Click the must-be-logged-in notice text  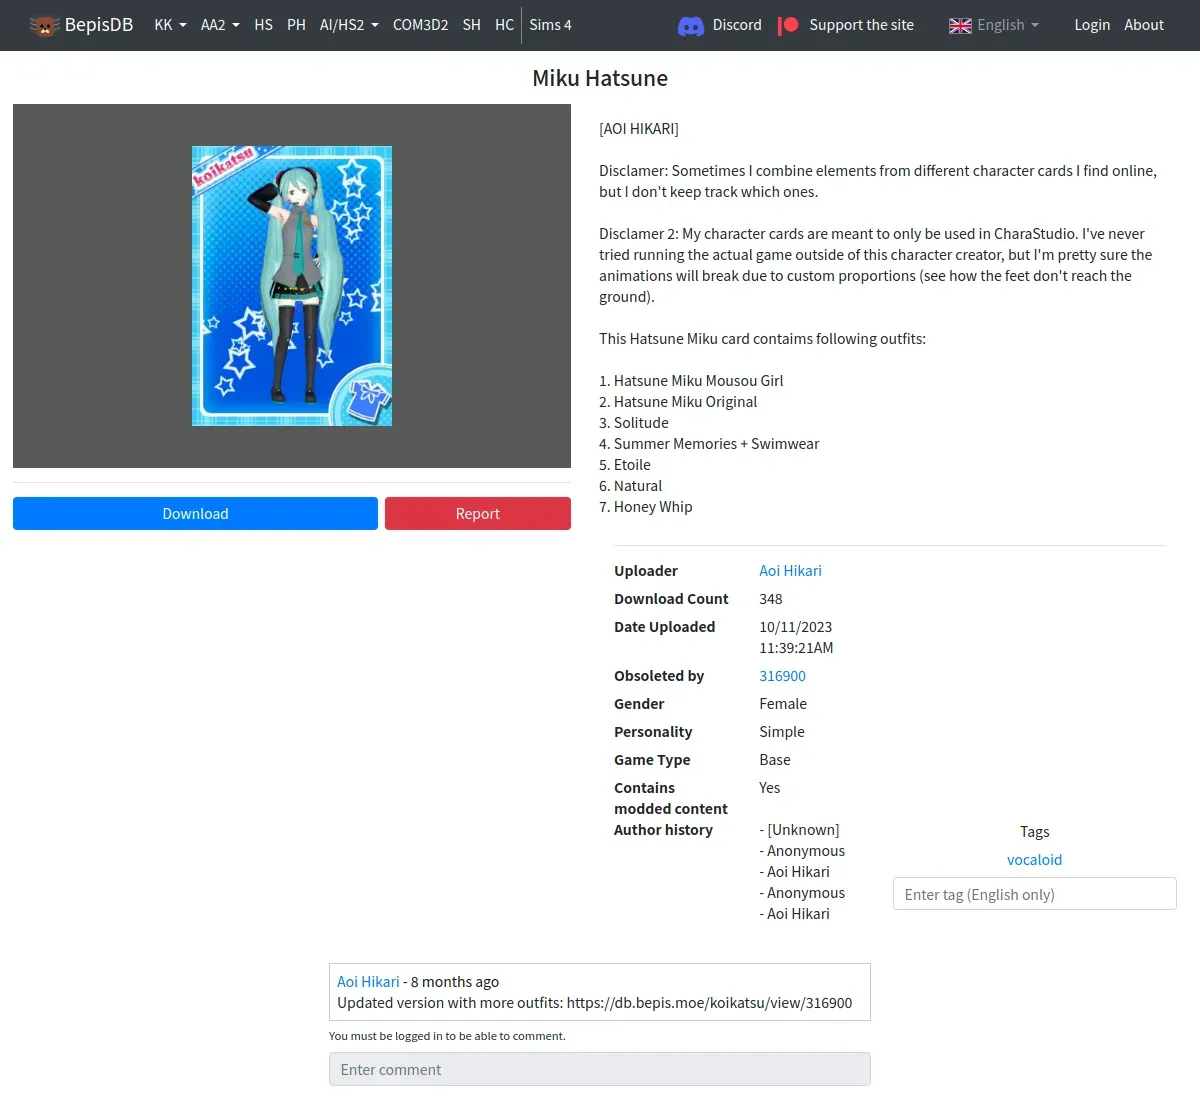point(447,1036)
